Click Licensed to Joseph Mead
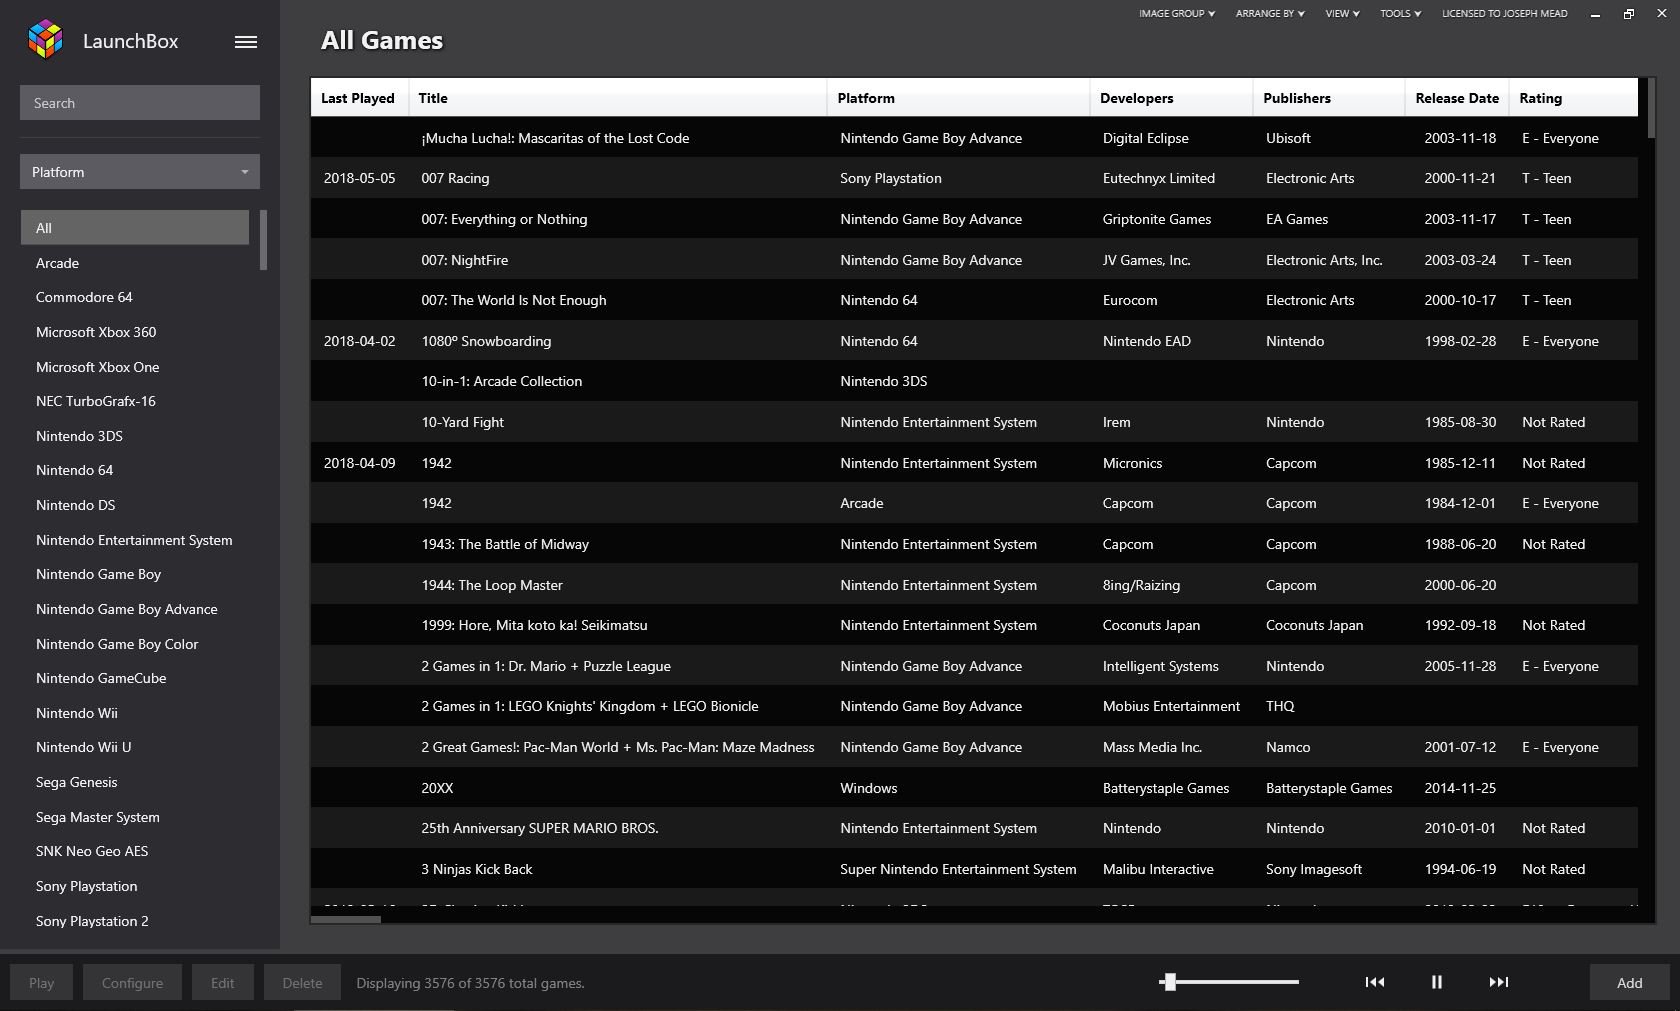This screenshot has height=1011, width=1680. pos(1504,14)
